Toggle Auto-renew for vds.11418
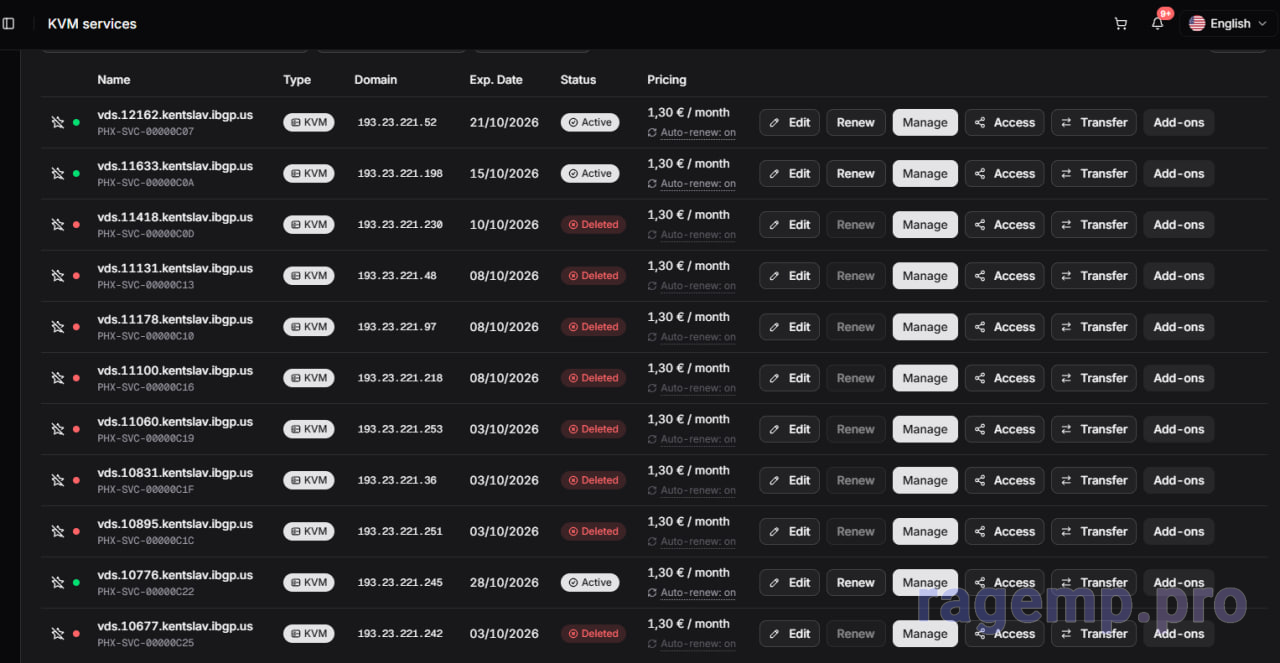 [691, 234]
